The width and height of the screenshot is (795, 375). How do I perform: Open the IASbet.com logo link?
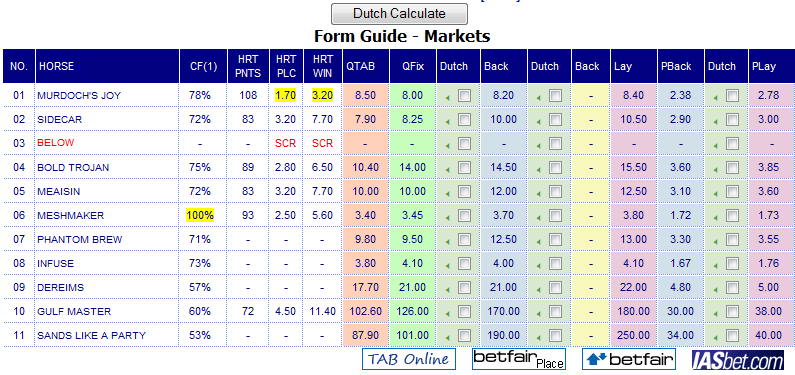tap(739, 359)
